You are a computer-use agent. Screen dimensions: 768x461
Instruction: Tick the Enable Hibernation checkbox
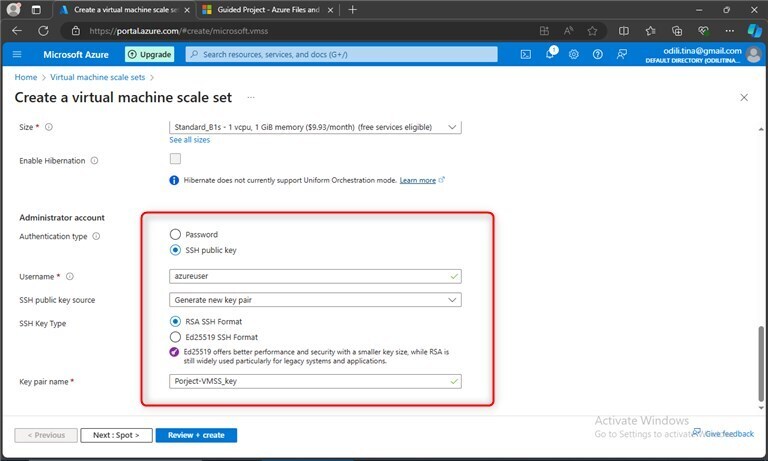tap(175, 159)
